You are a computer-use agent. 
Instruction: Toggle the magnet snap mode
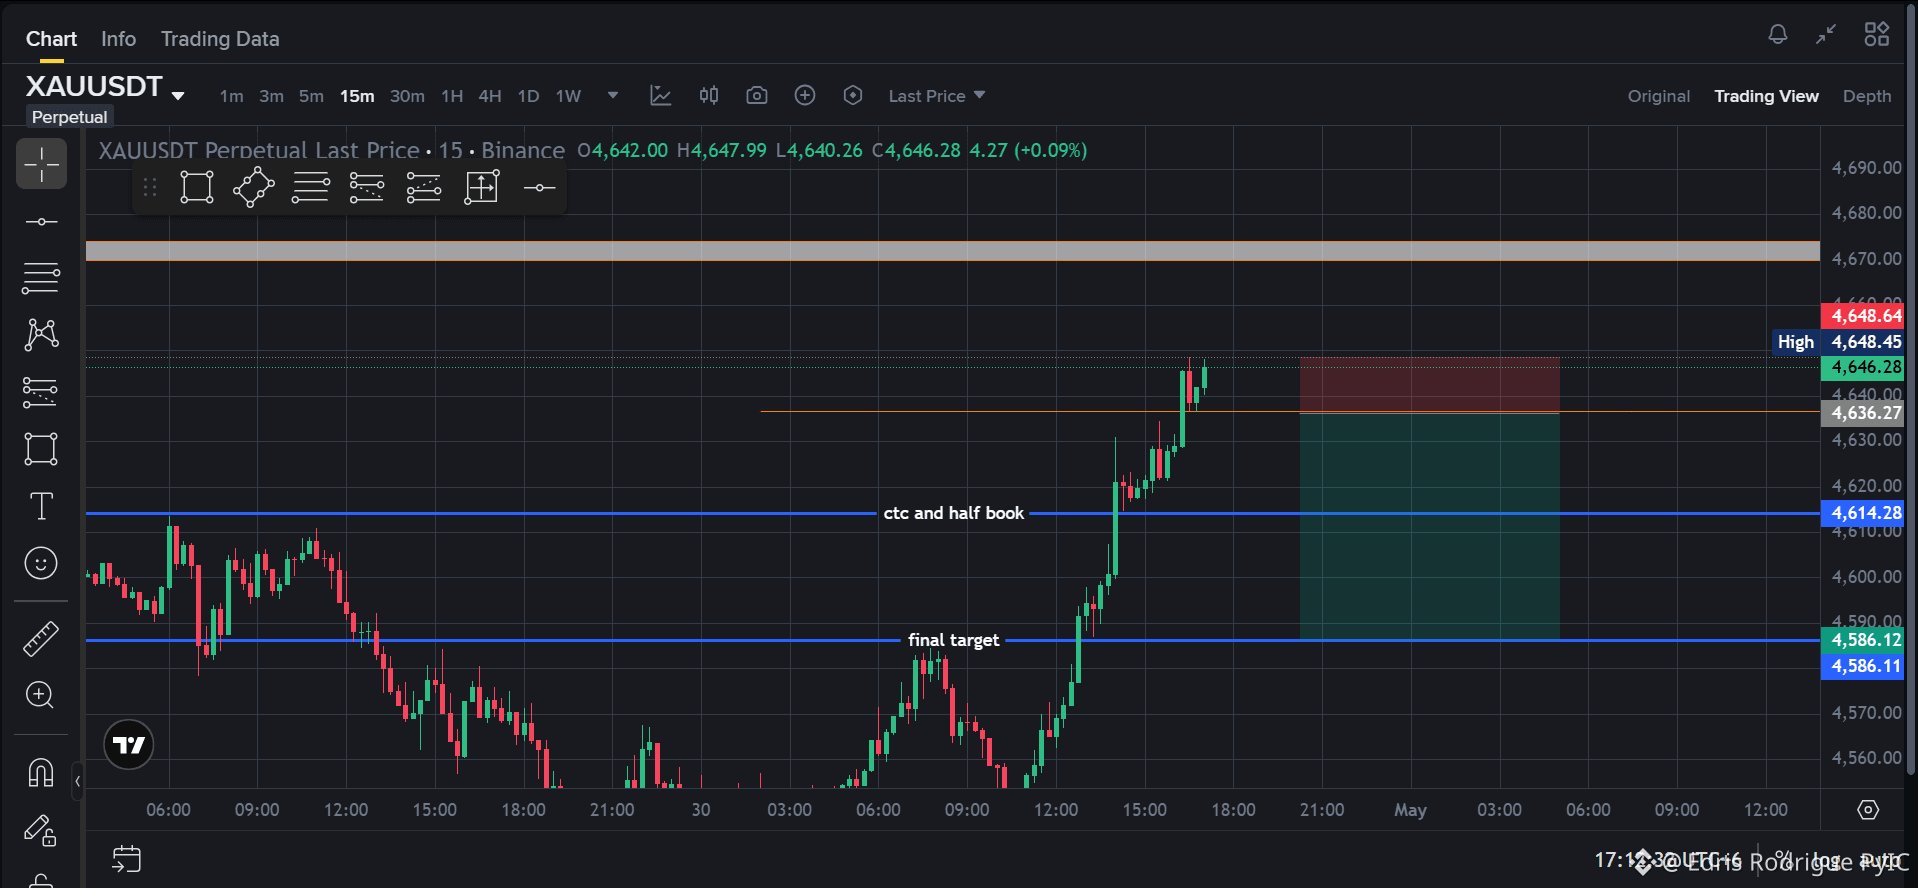pyautogui.click(x=41, y=773)
